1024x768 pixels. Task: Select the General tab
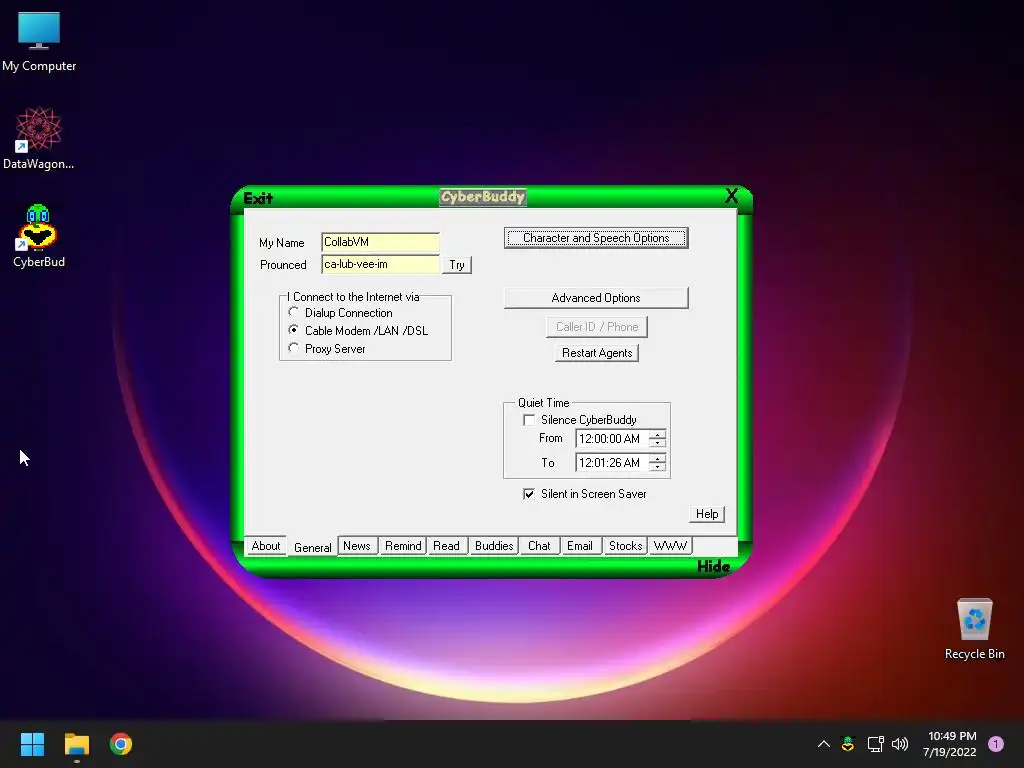[312, 547]
